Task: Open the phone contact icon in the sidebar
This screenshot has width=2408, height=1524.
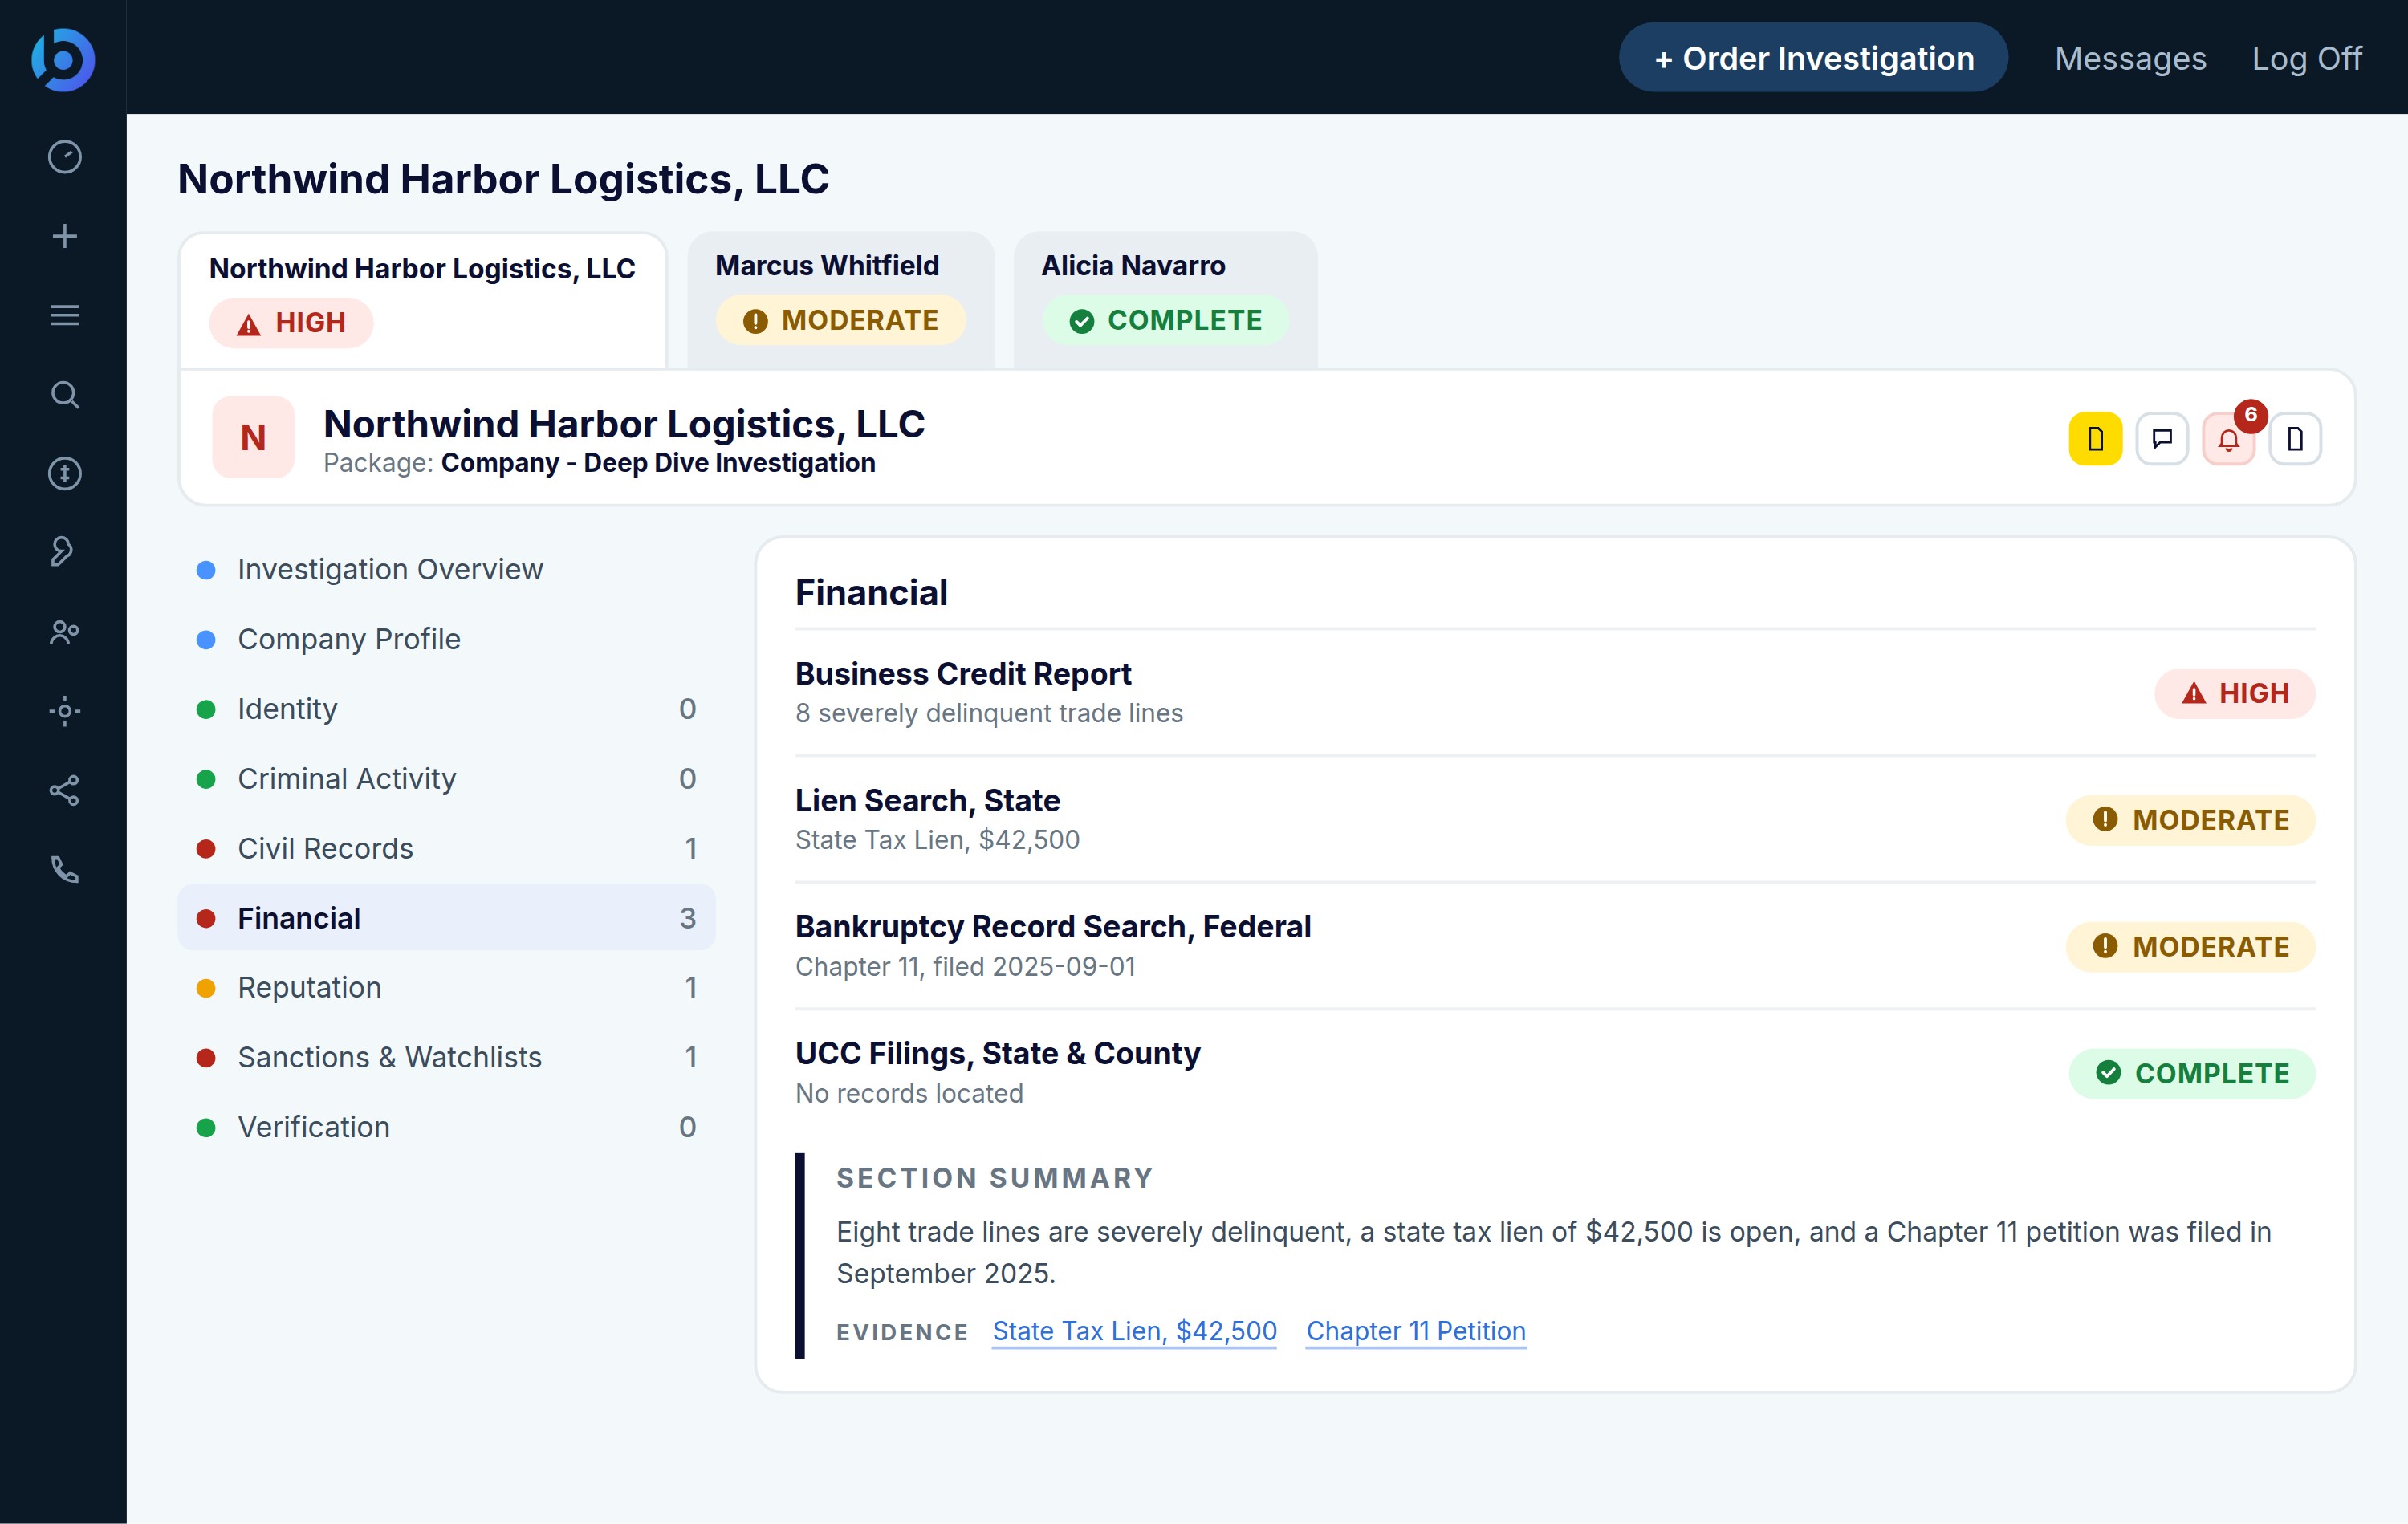Action: [65, 869]
